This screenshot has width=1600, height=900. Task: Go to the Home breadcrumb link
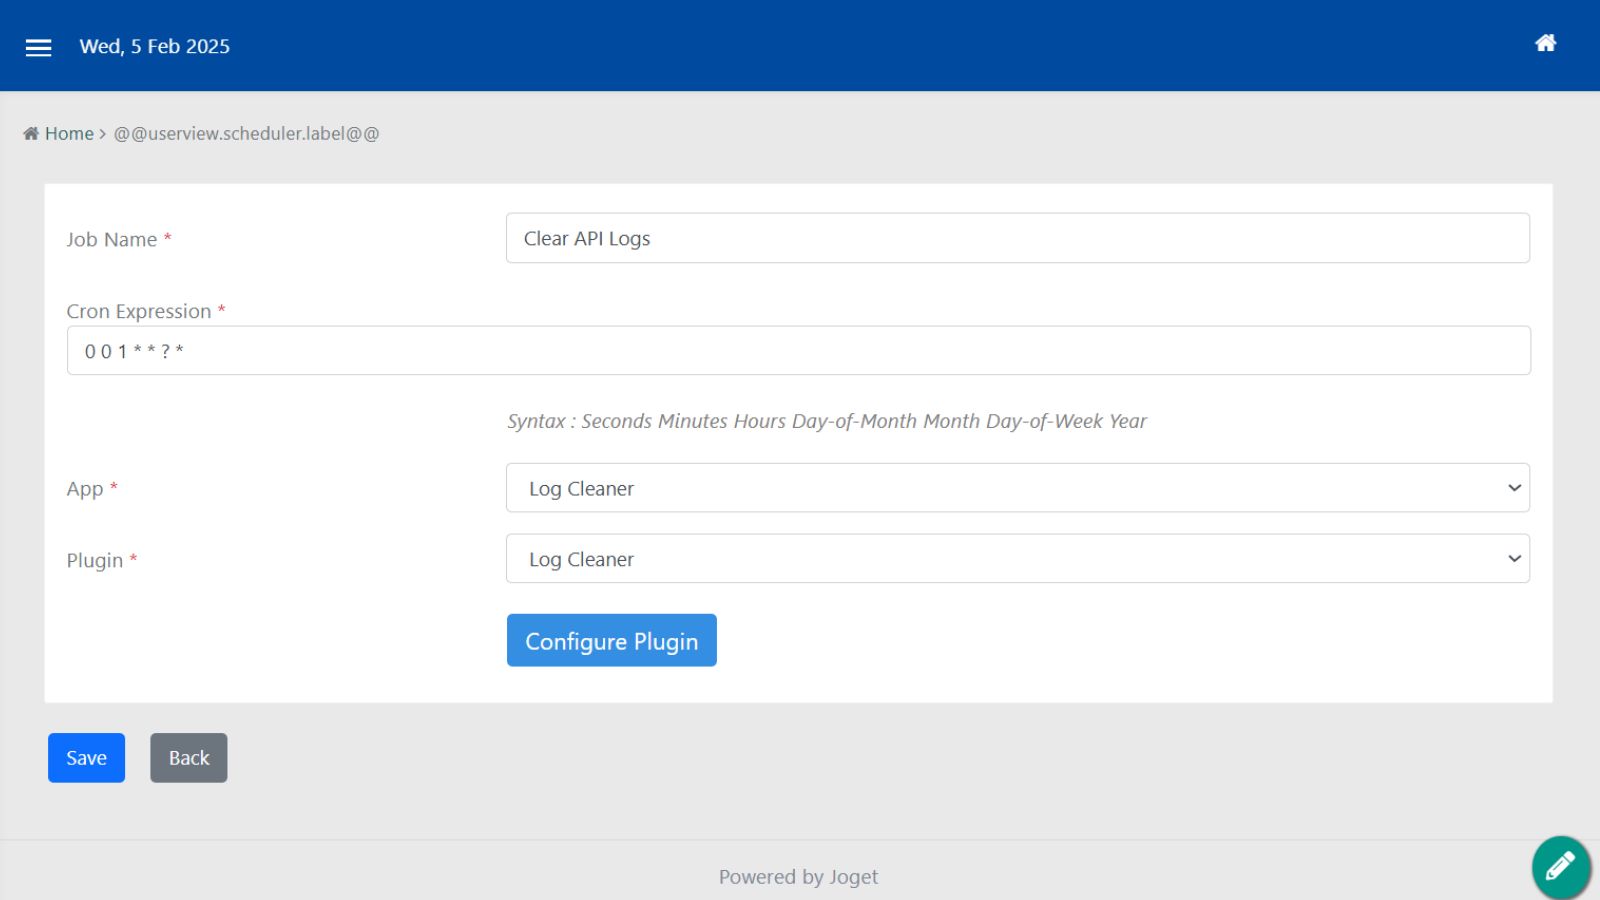click(x=69, y=134)
